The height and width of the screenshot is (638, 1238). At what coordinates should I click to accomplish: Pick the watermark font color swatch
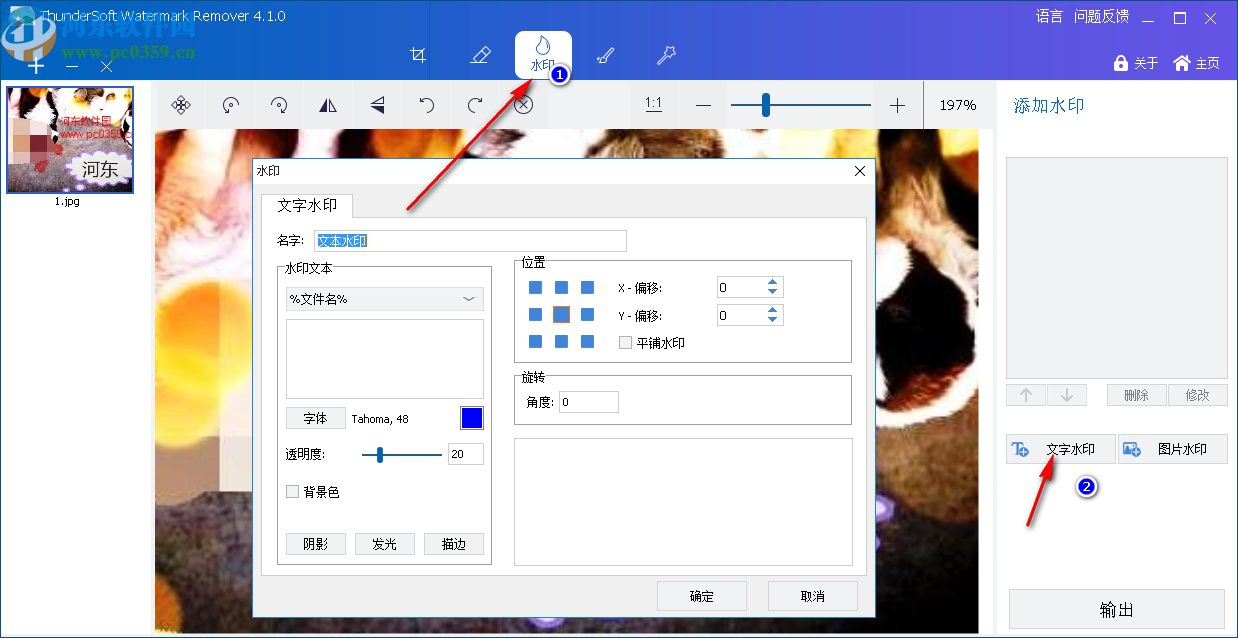[471, 417]
